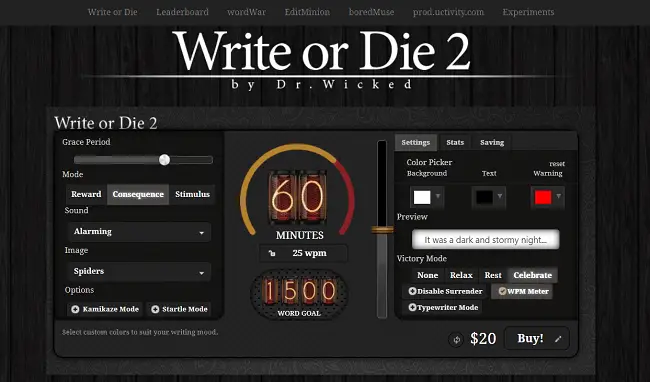650x382 pixels.
Task: Open the Experiments nav link
Action: click(x=528, y=12)
